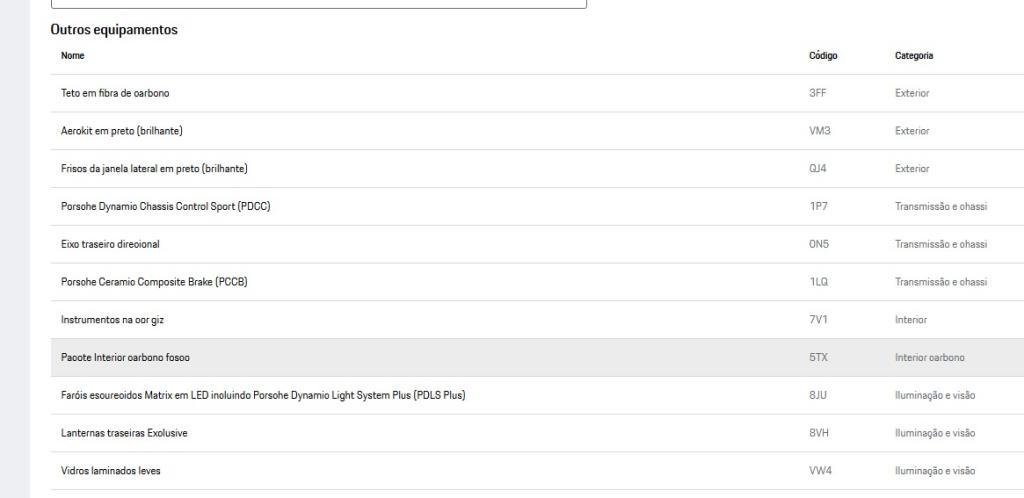Viewport: 1024px width, 498px height.
Task: Select Porsche Dynamic Chassis Control Sport (PDCC)
Action: click(x=165, y=206)
